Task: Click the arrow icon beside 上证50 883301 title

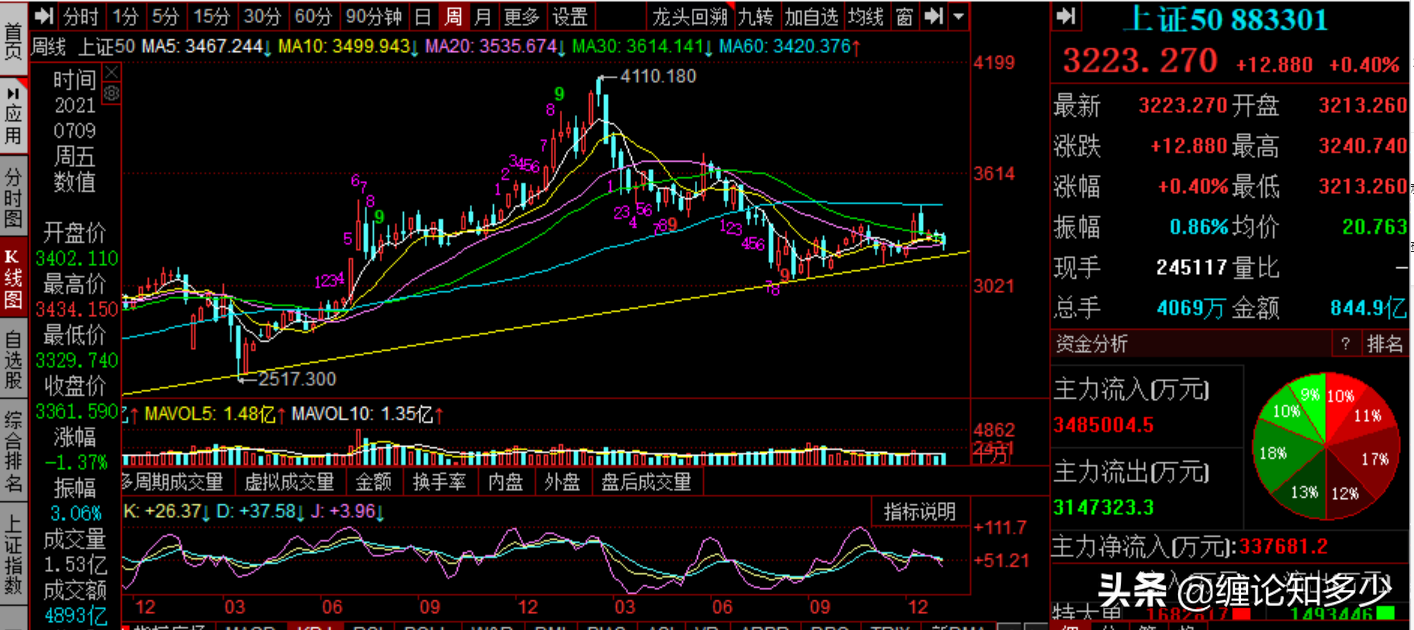Action: 1066,16
